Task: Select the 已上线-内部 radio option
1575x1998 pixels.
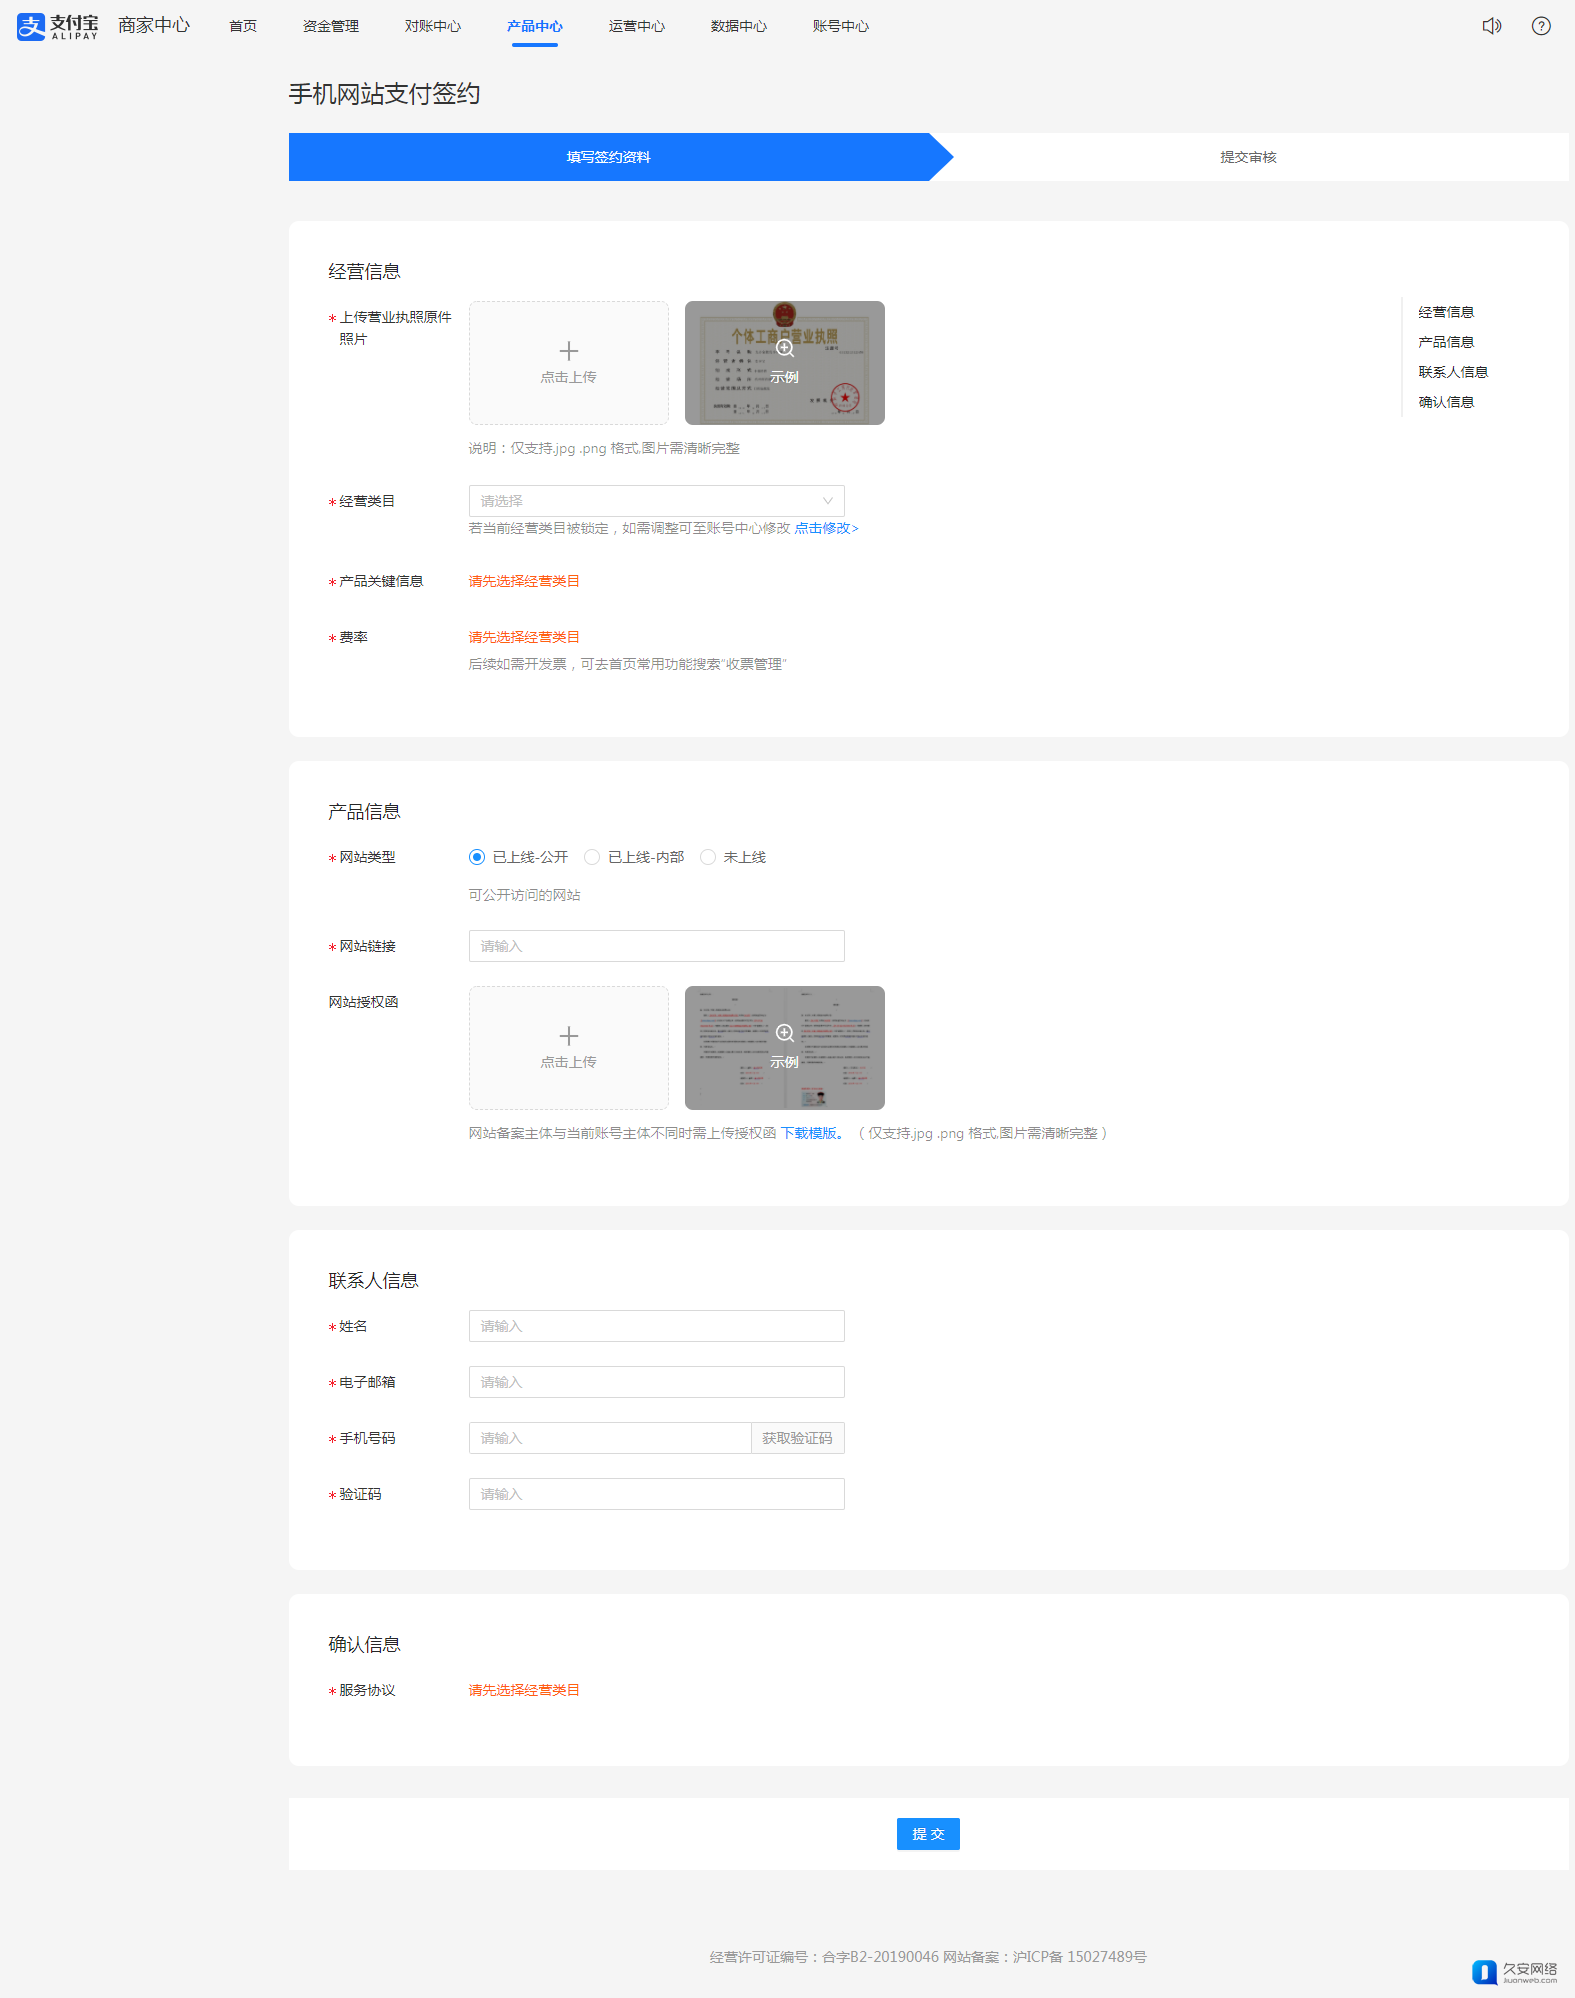Action: tap(592, 857)
